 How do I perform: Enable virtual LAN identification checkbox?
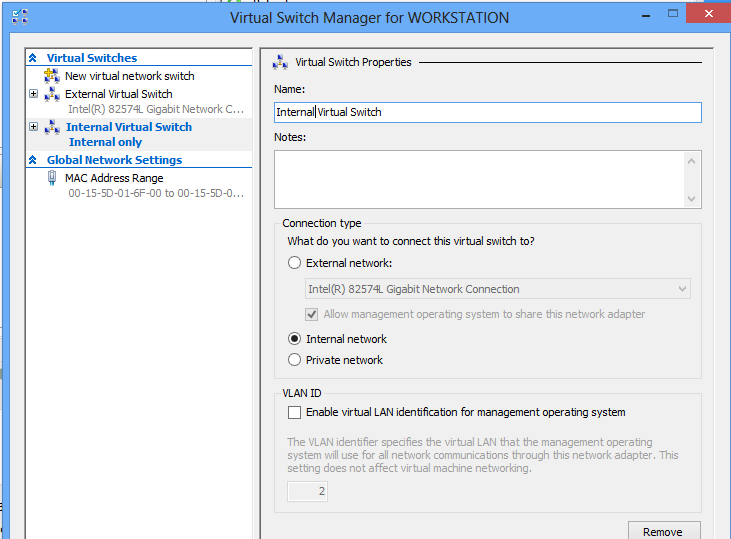294,412
